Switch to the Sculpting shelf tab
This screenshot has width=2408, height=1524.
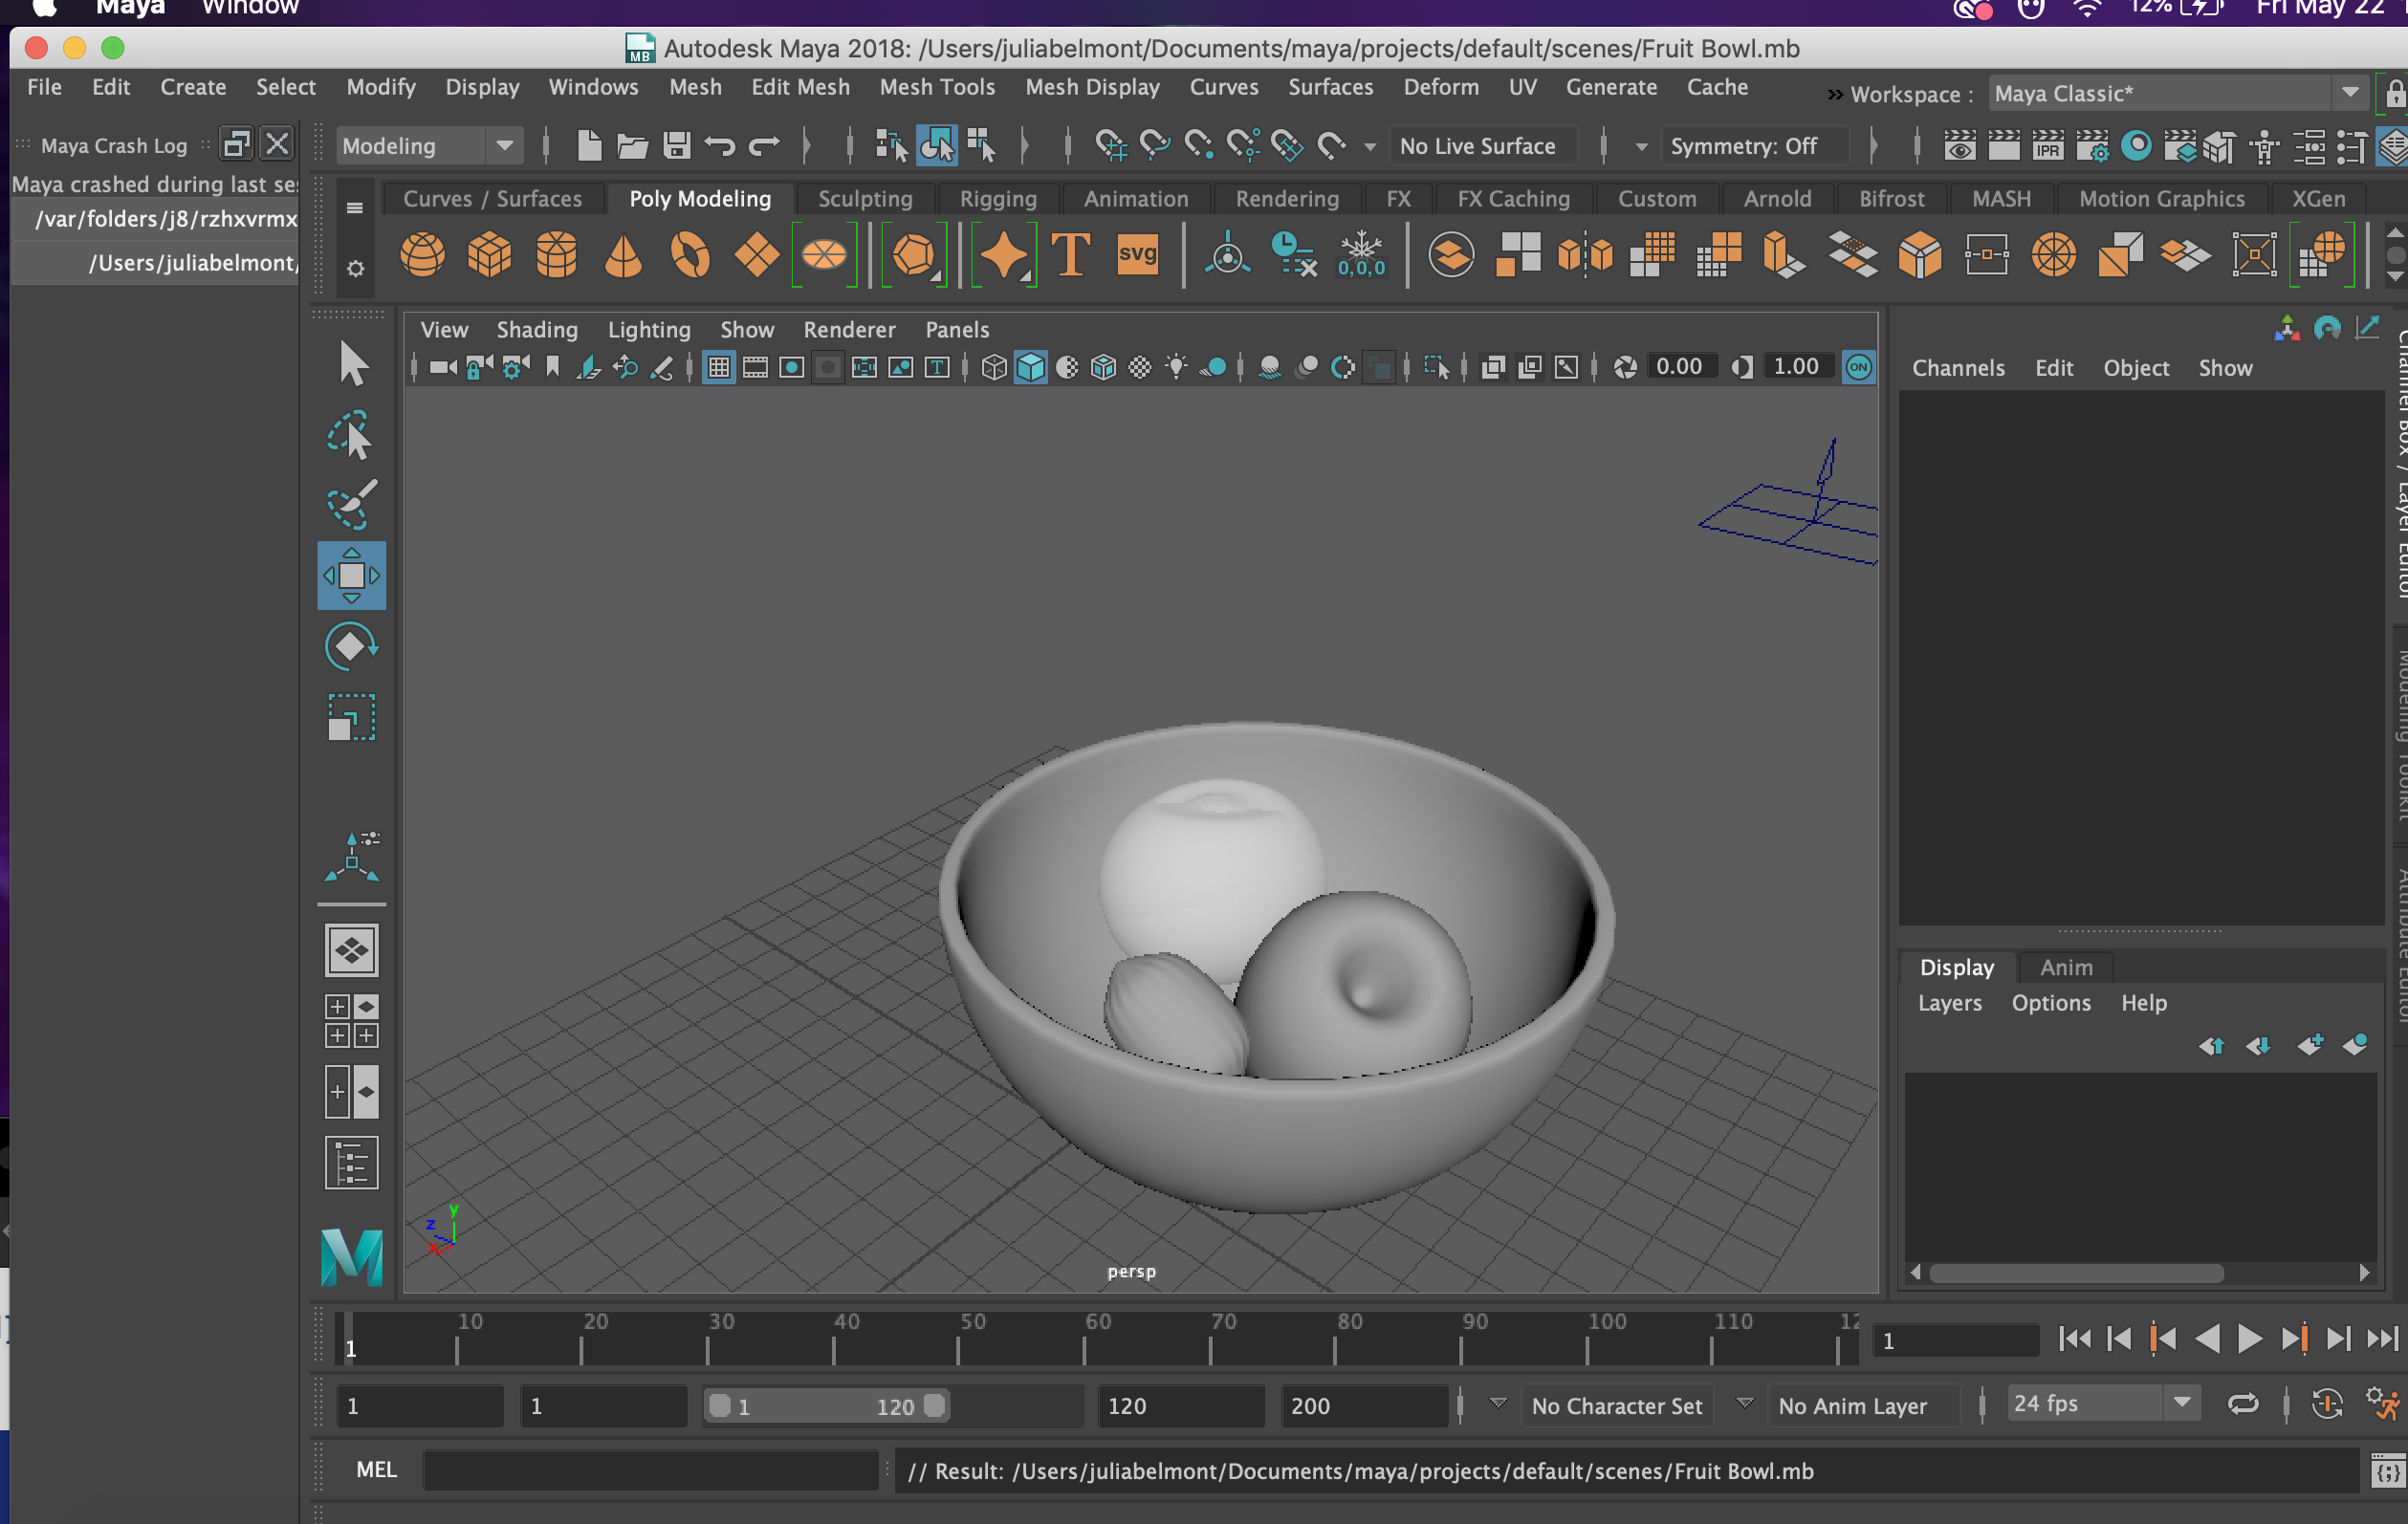864,198
